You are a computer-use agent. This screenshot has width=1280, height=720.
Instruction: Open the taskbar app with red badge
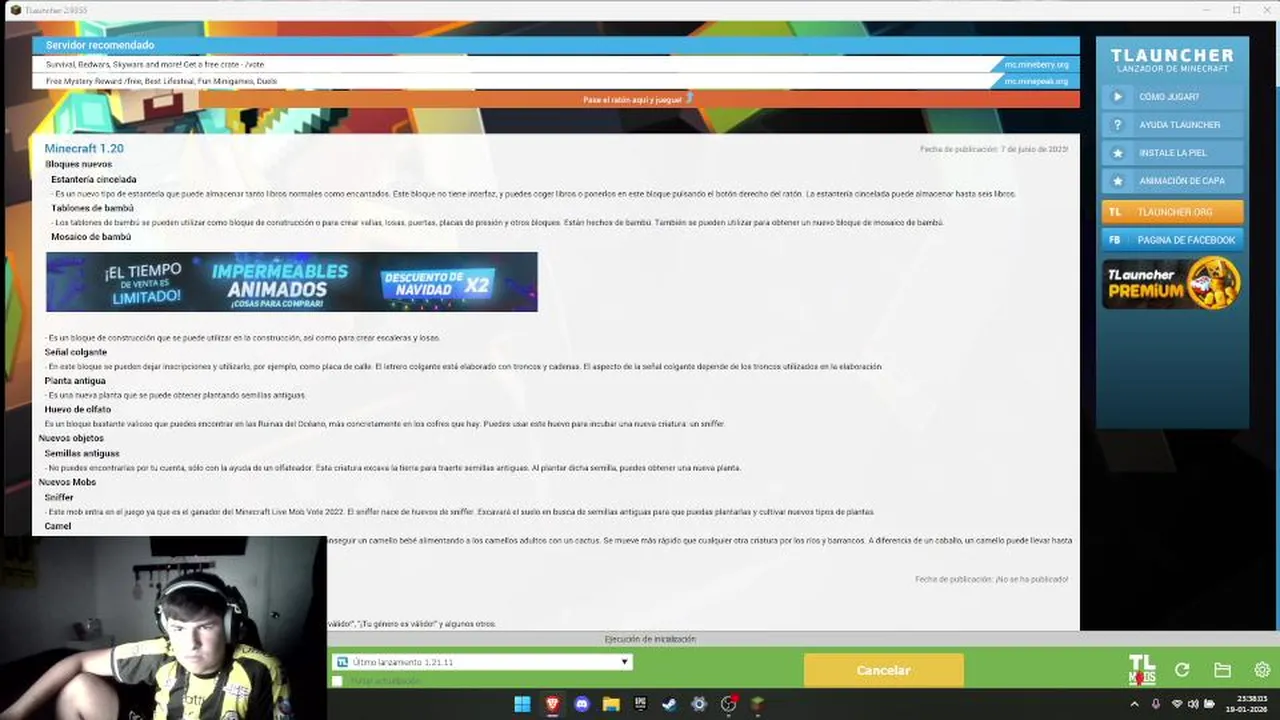click(728, 704)
